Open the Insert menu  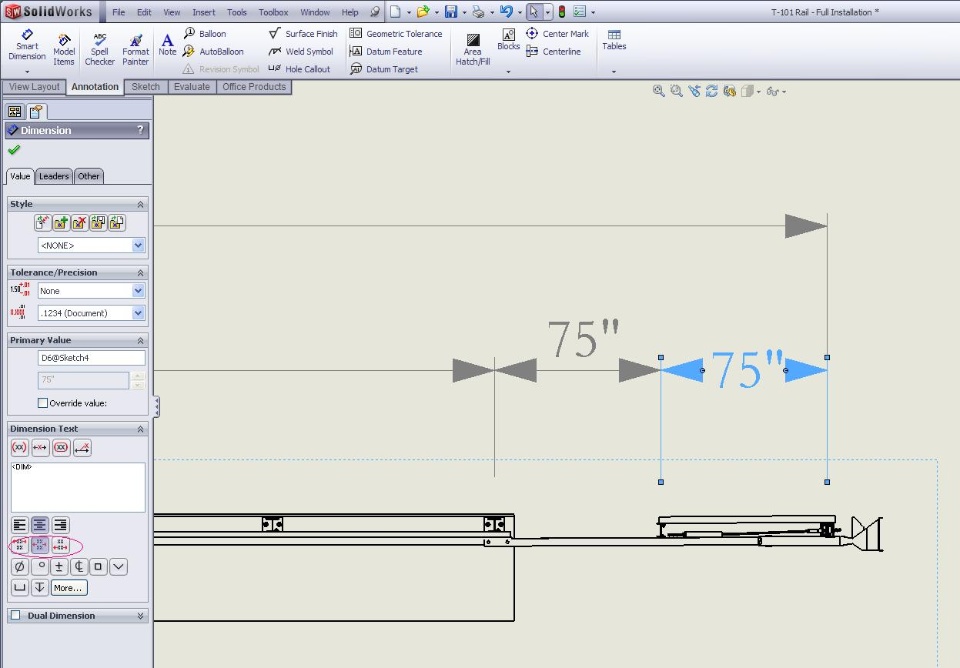(204, 12)
